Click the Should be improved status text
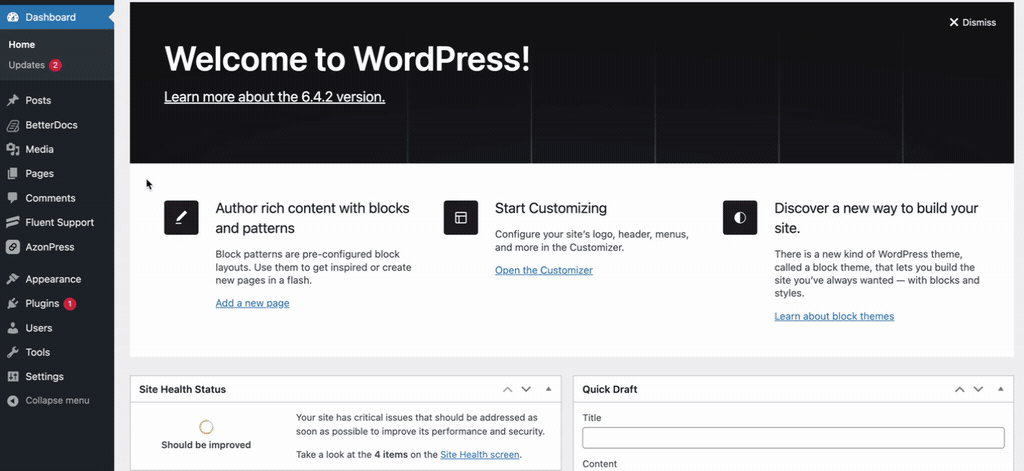Image resolution: width=1024 pixels, height=471 pixels. [206, 445]
